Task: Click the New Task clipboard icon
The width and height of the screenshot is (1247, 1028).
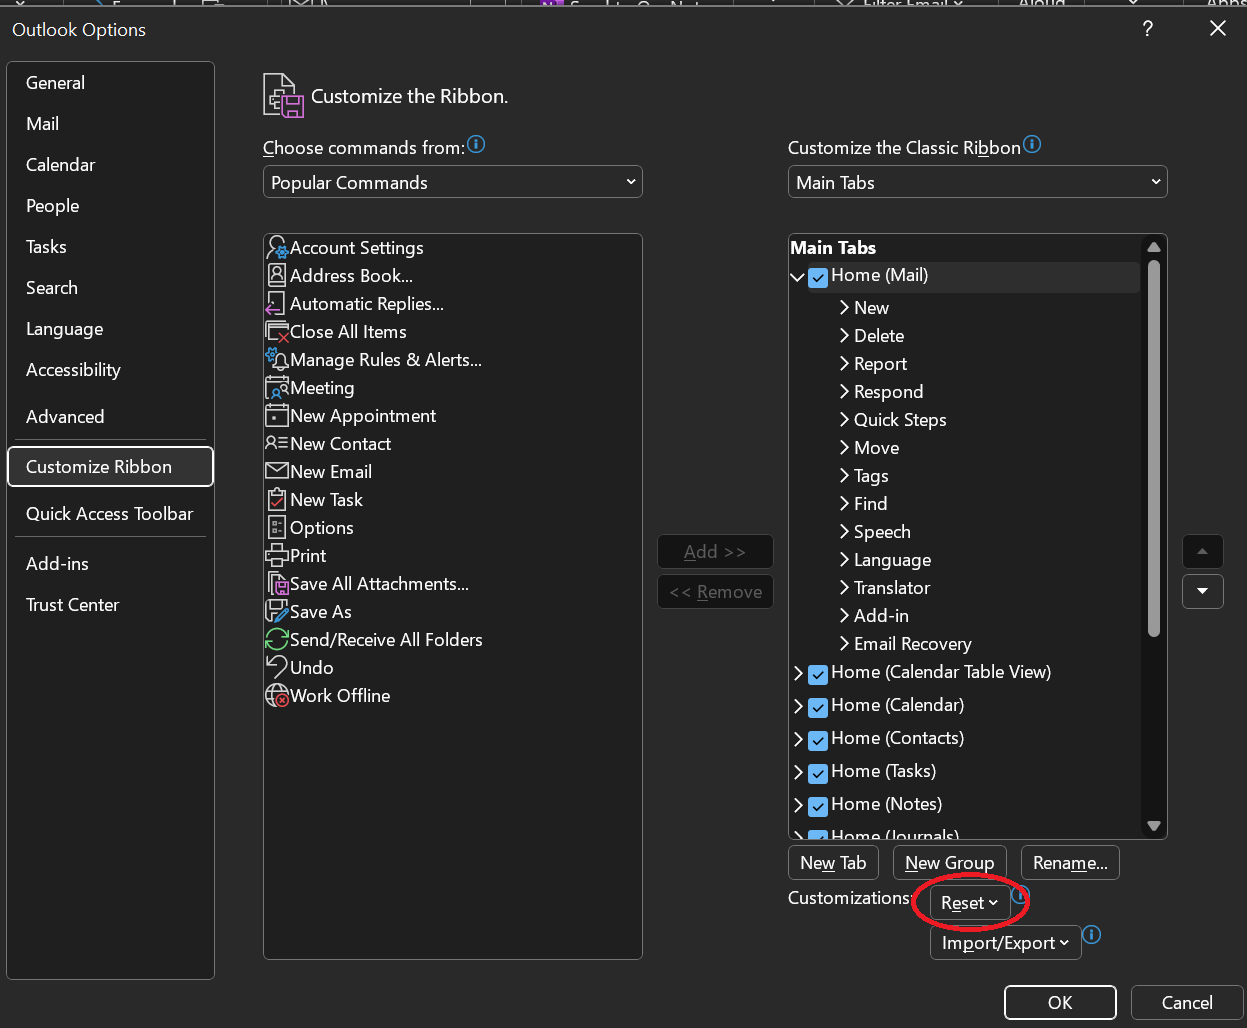Action: [277, 500]
